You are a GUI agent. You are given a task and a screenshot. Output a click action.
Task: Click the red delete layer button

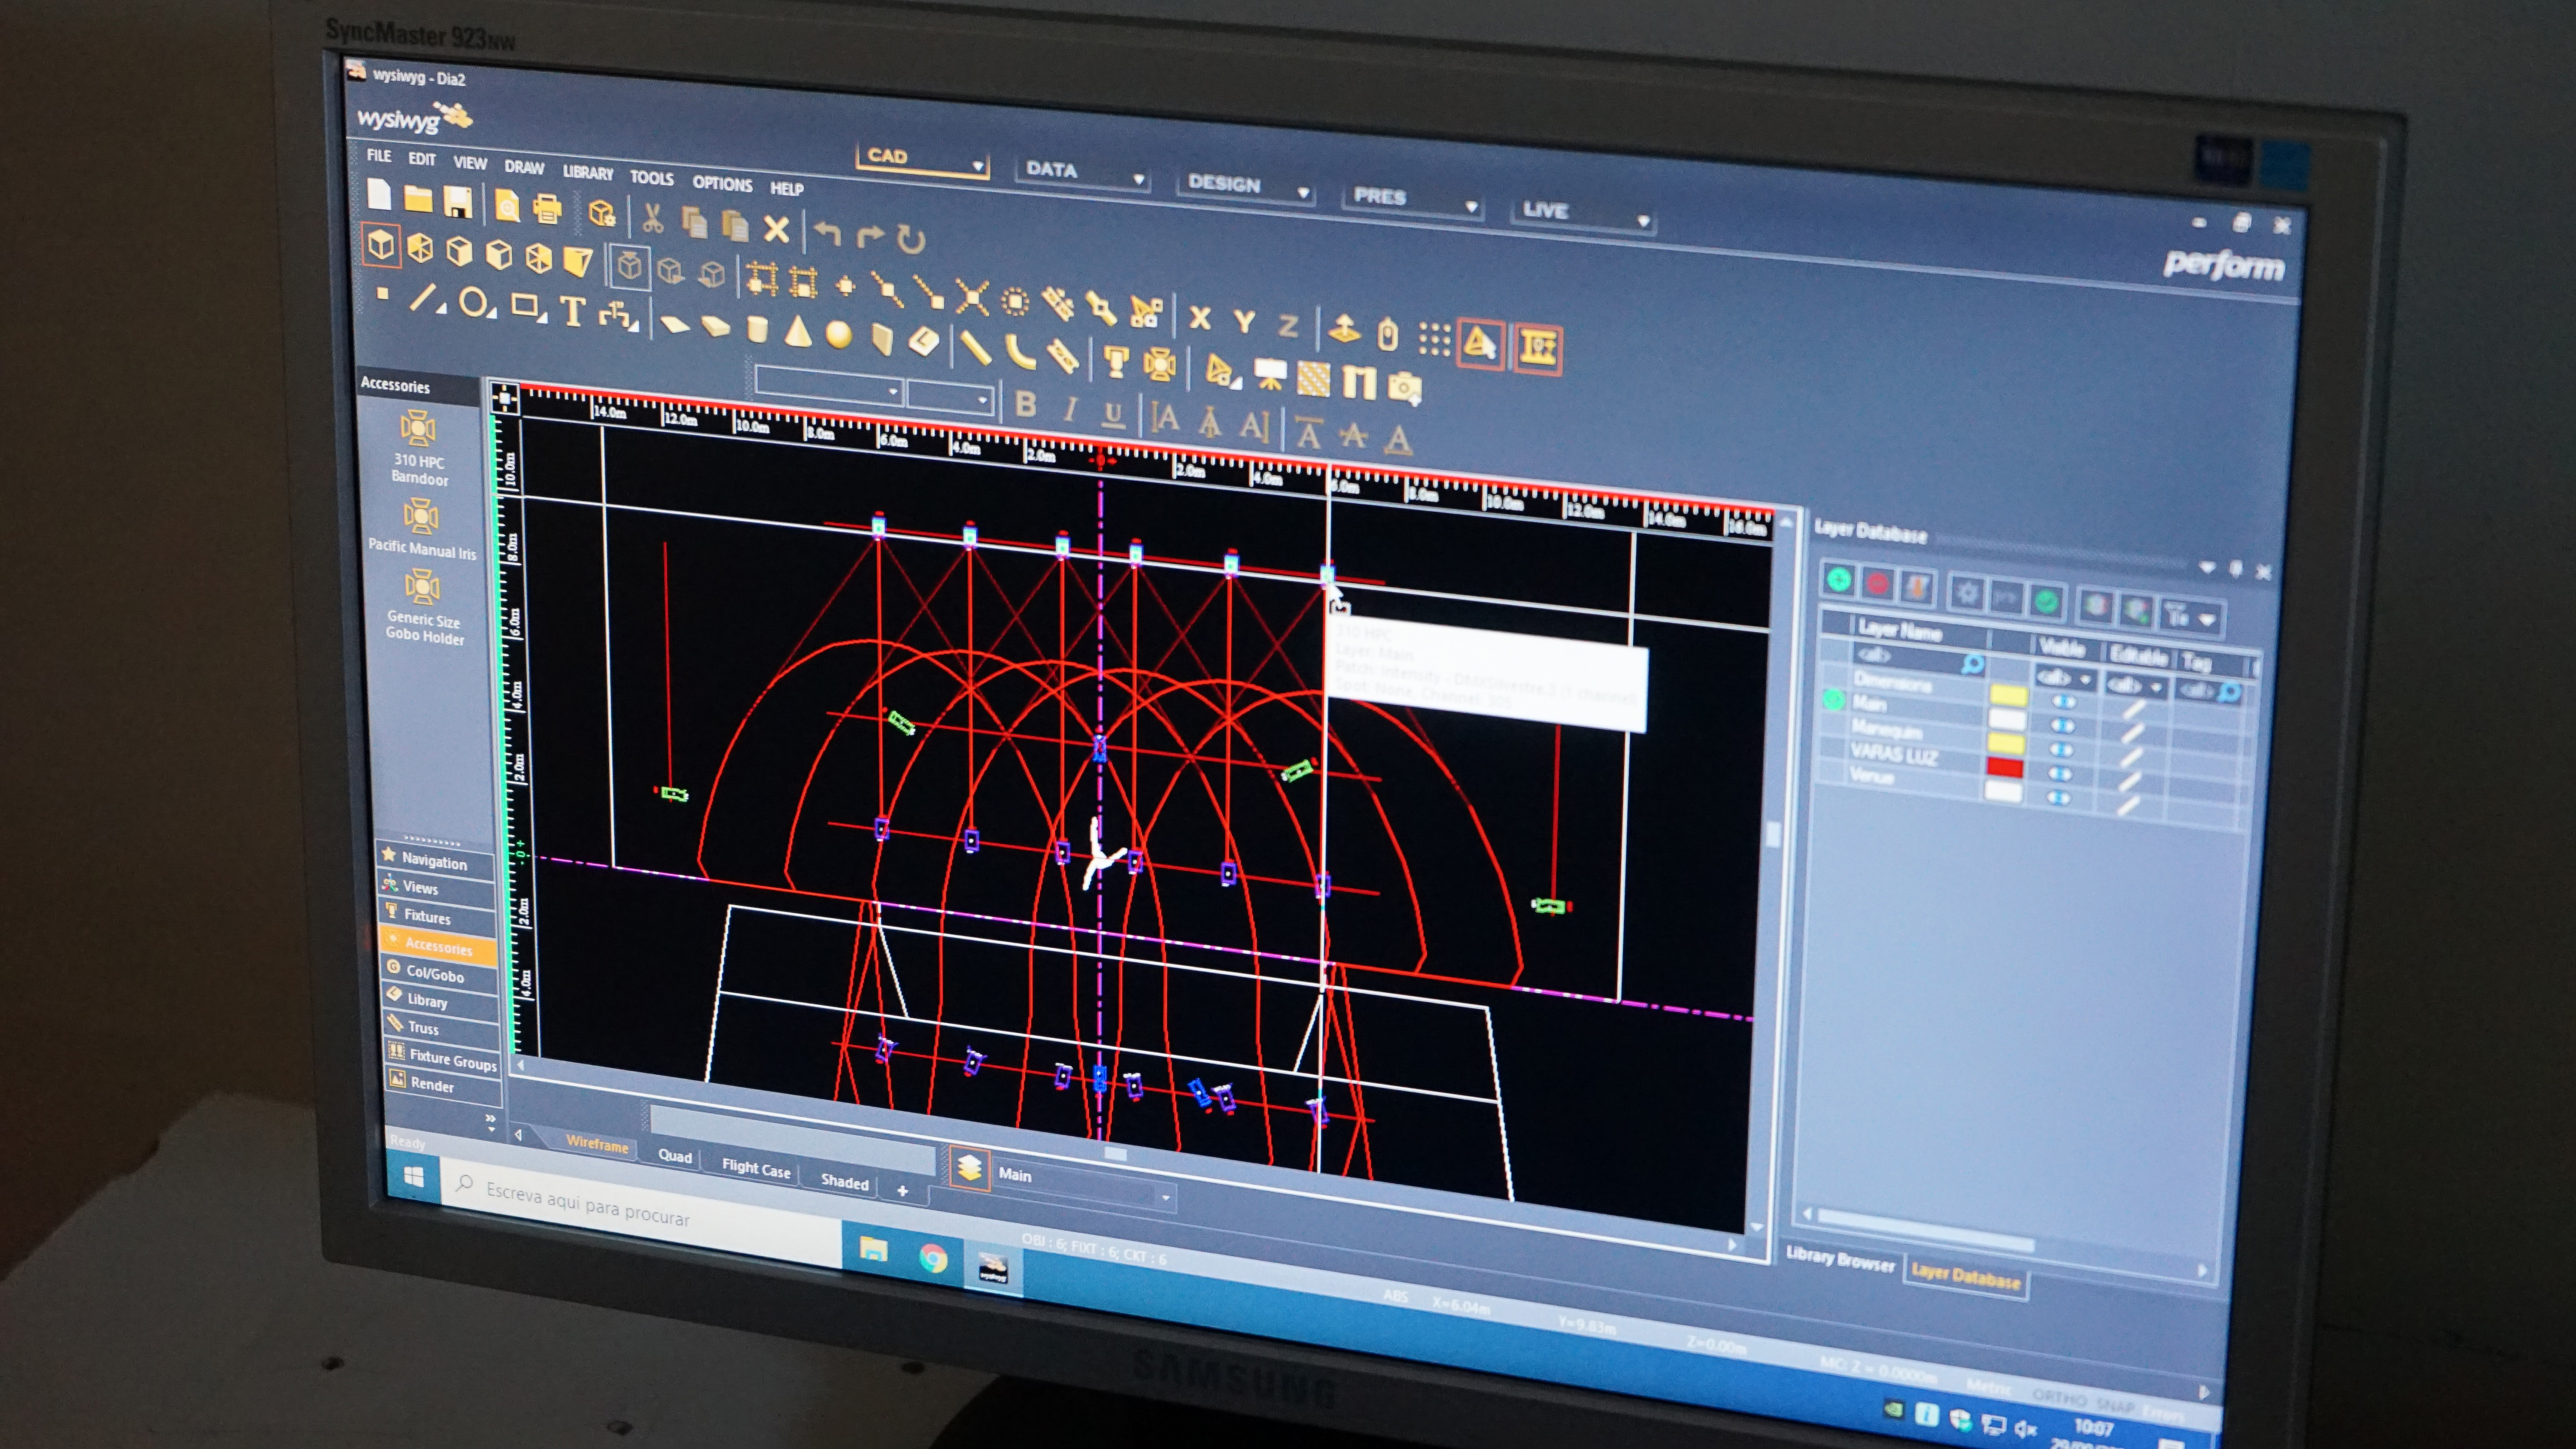point(1877,583)
